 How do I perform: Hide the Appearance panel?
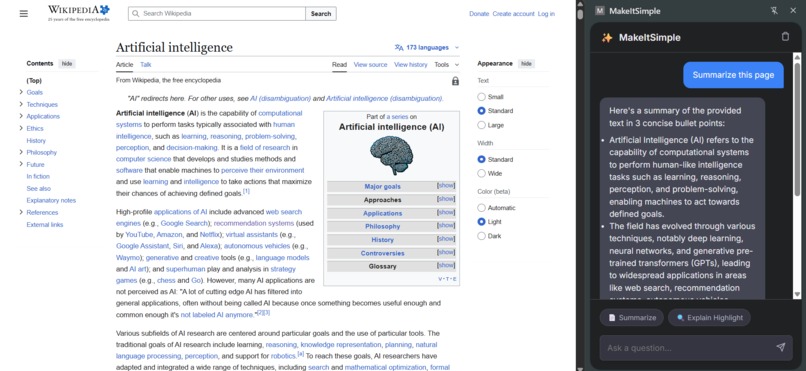[x=526, y=64]
